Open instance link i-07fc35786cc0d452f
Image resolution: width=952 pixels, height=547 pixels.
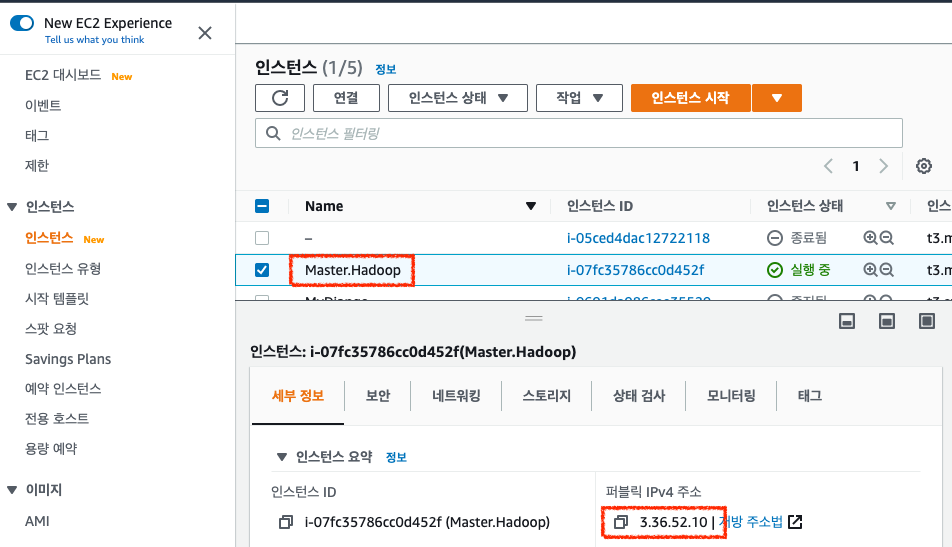tap(636, 270)
